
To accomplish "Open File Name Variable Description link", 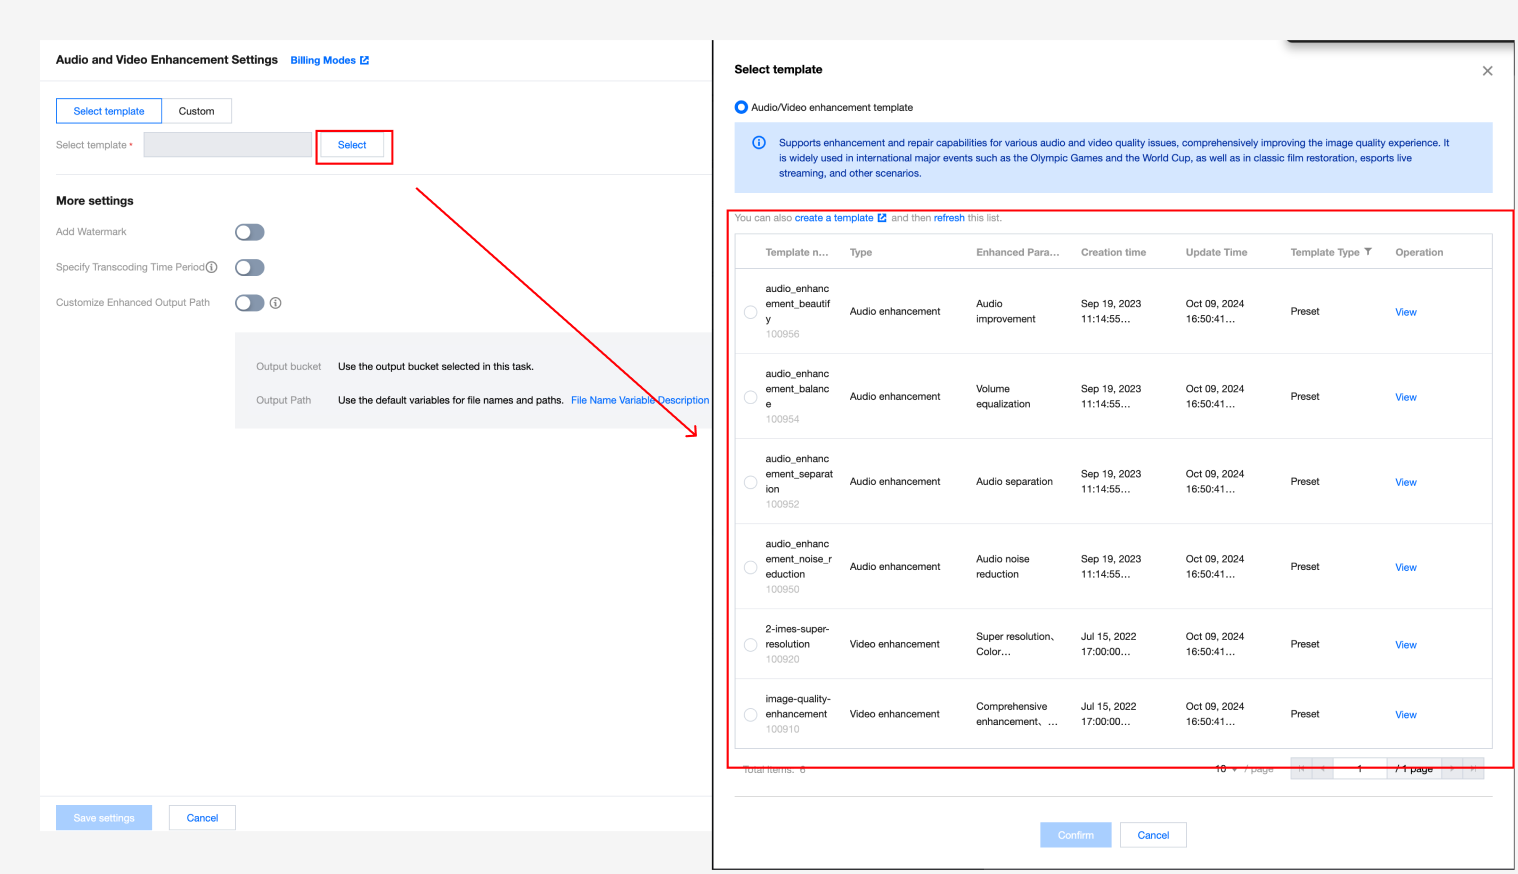I will click(x=640, y=400).
